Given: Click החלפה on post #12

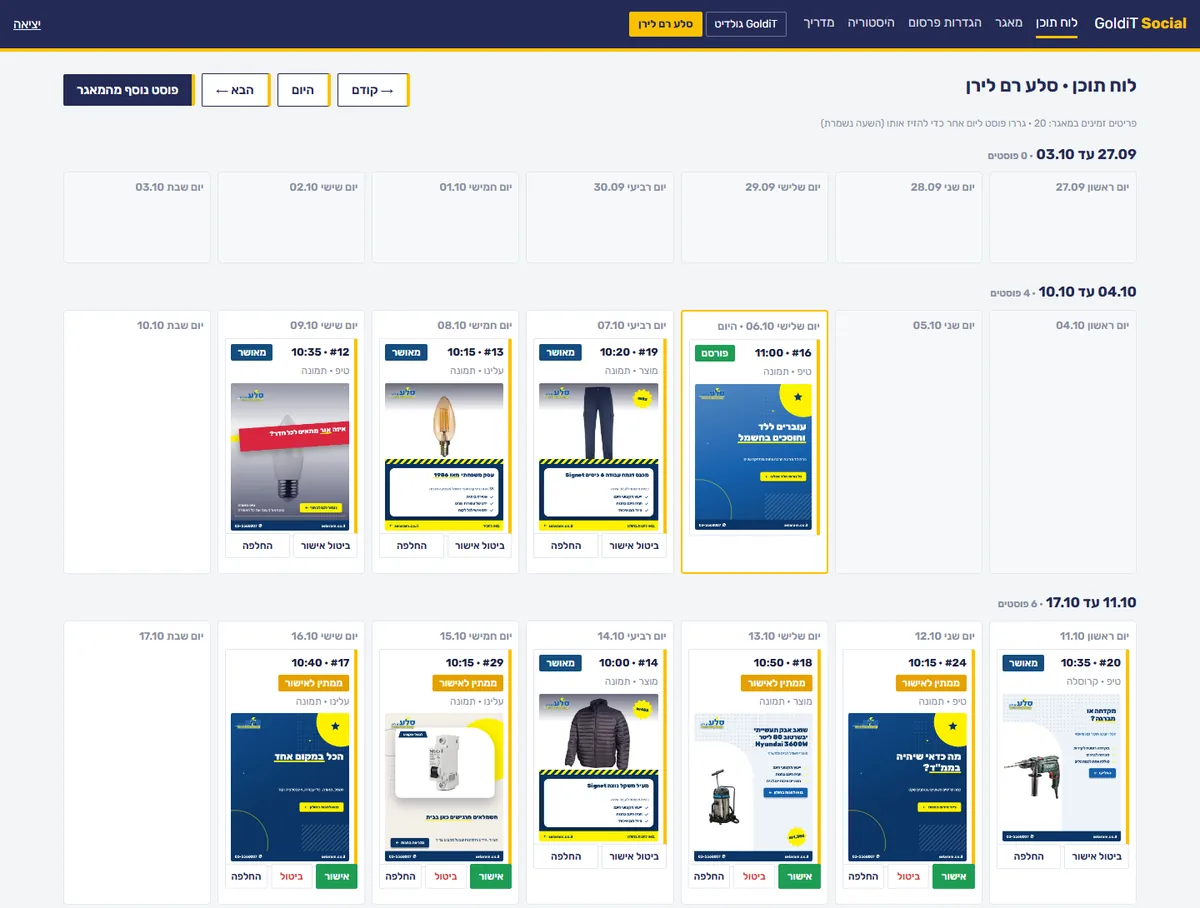Looking at the screenshot, I should click(x=257, y=546).
